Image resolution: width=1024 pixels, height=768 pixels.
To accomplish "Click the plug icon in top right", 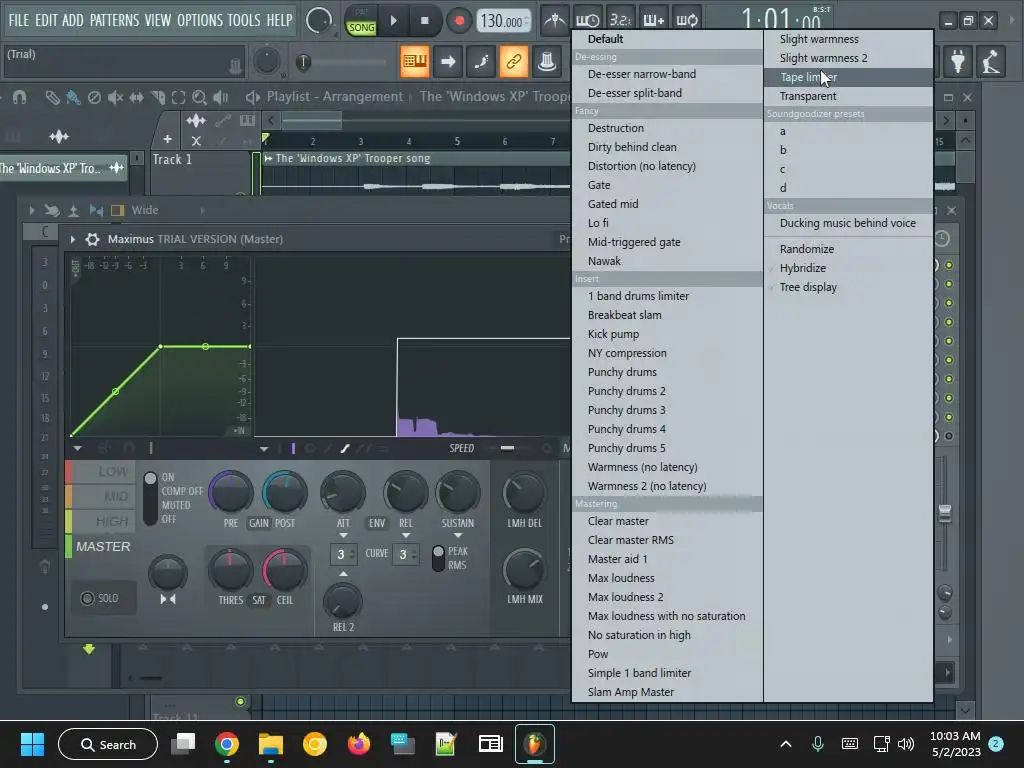I will tap(958, 61).
